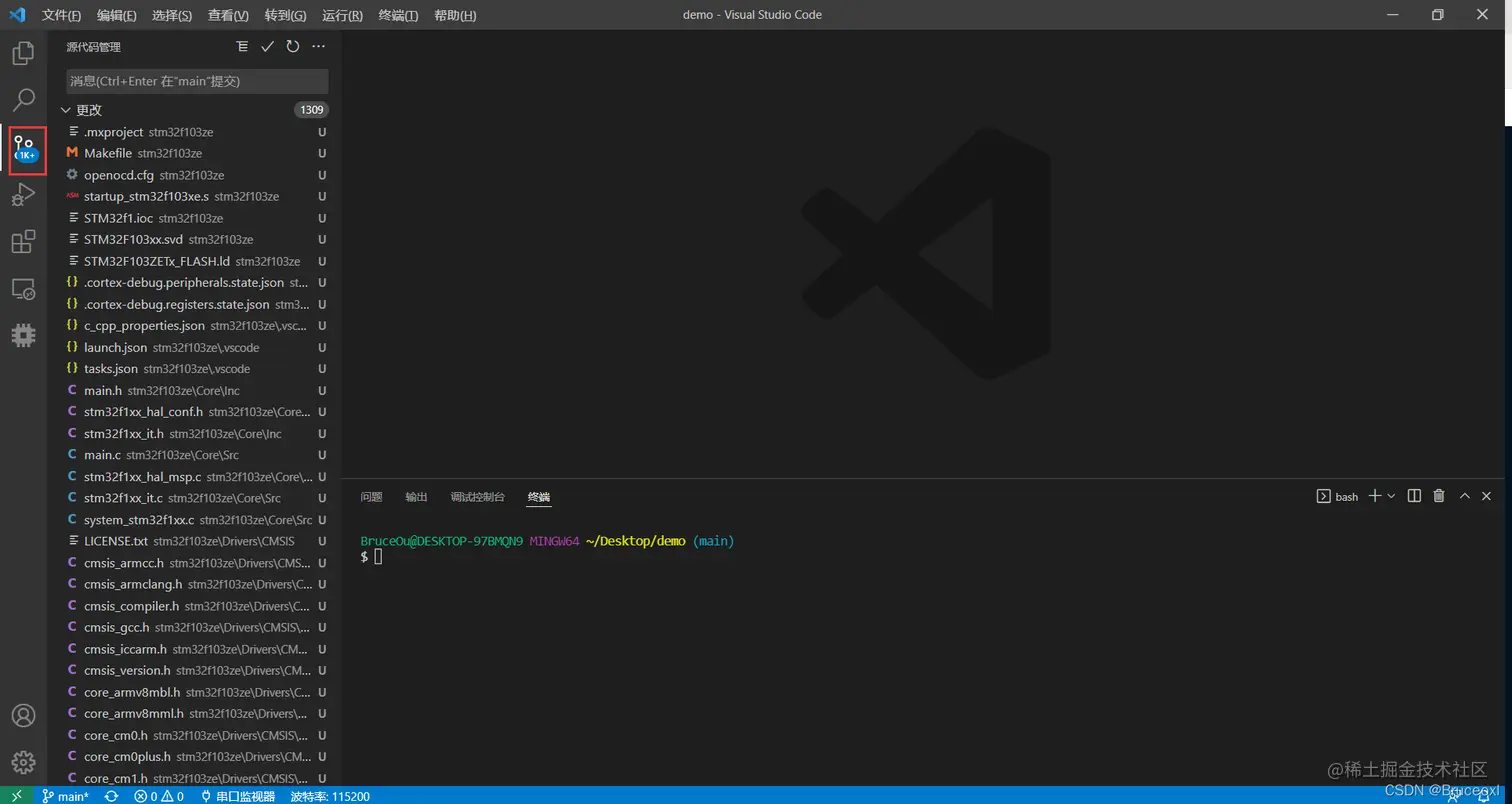This screenshot has width=1512, height=804.
Task: Open the Explorer view in activity bar
Action: [23, 53]
